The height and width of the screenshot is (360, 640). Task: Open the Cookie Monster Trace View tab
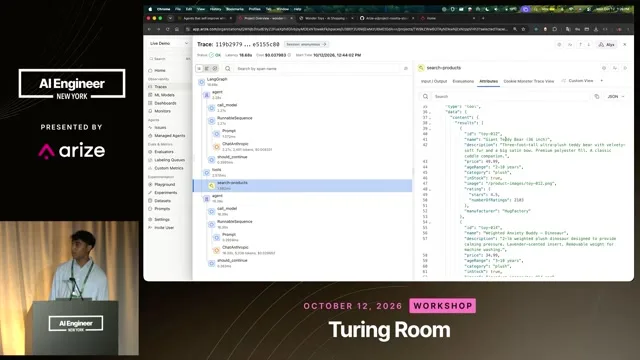click(529, 81)
